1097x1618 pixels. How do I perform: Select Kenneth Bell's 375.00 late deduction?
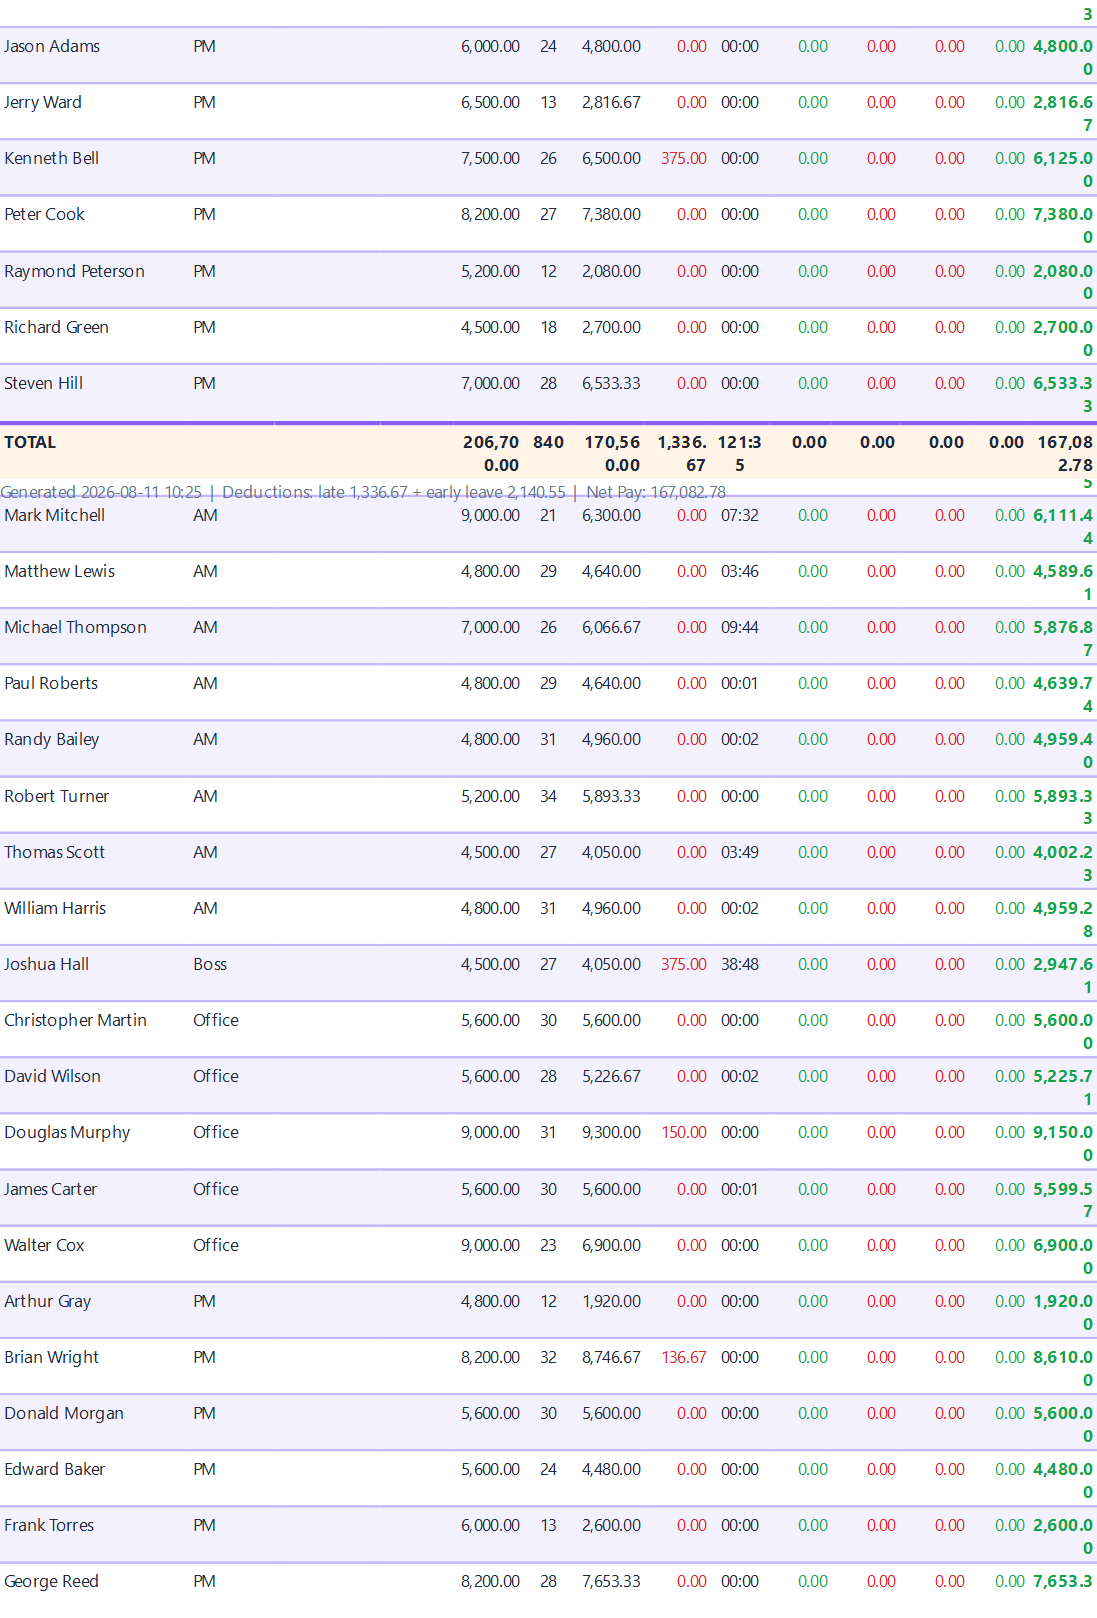(684, 158)
